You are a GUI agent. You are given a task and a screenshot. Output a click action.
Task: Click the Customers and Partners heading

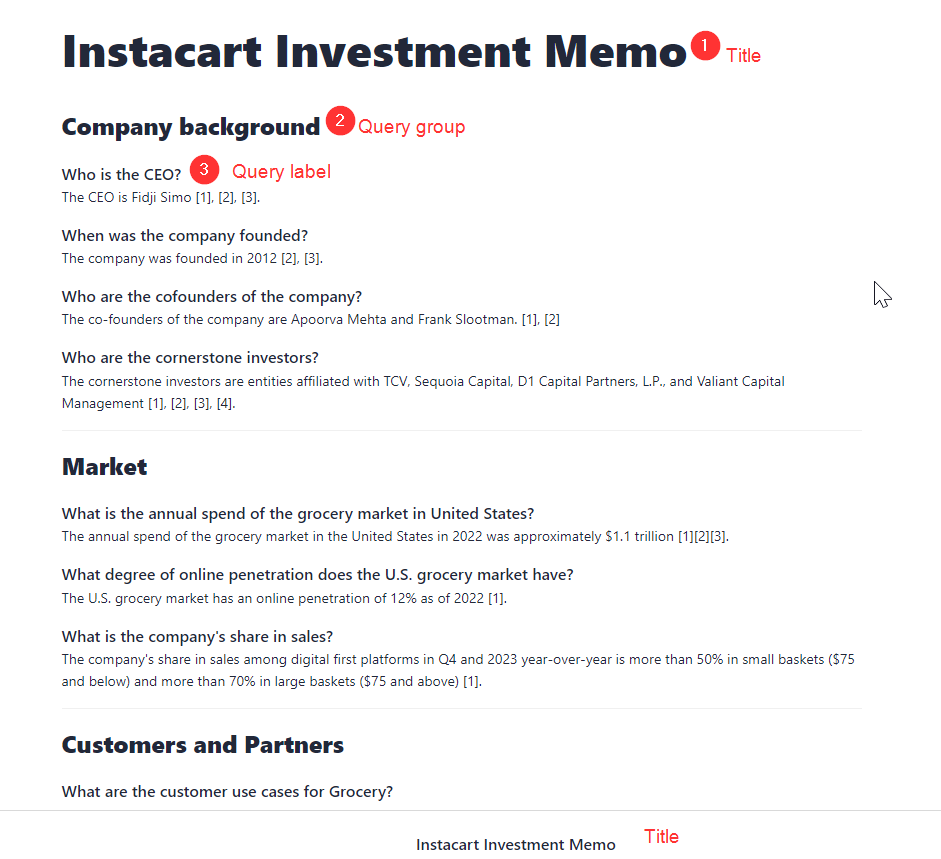(x=202, y=745)
